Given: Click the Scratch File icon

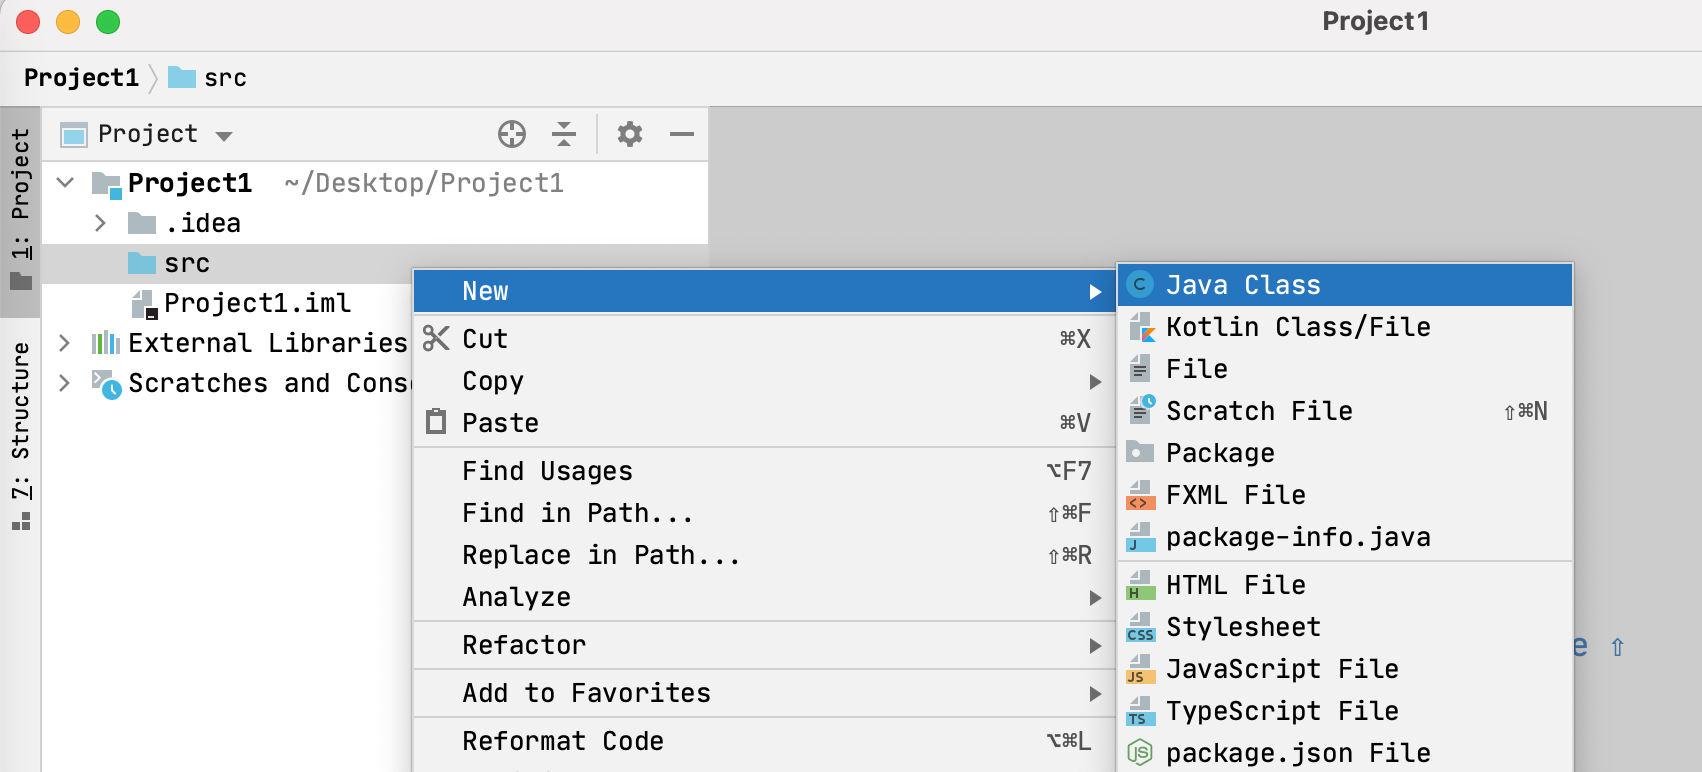Looking at the screenshot, I should (x=1141, y=410).
